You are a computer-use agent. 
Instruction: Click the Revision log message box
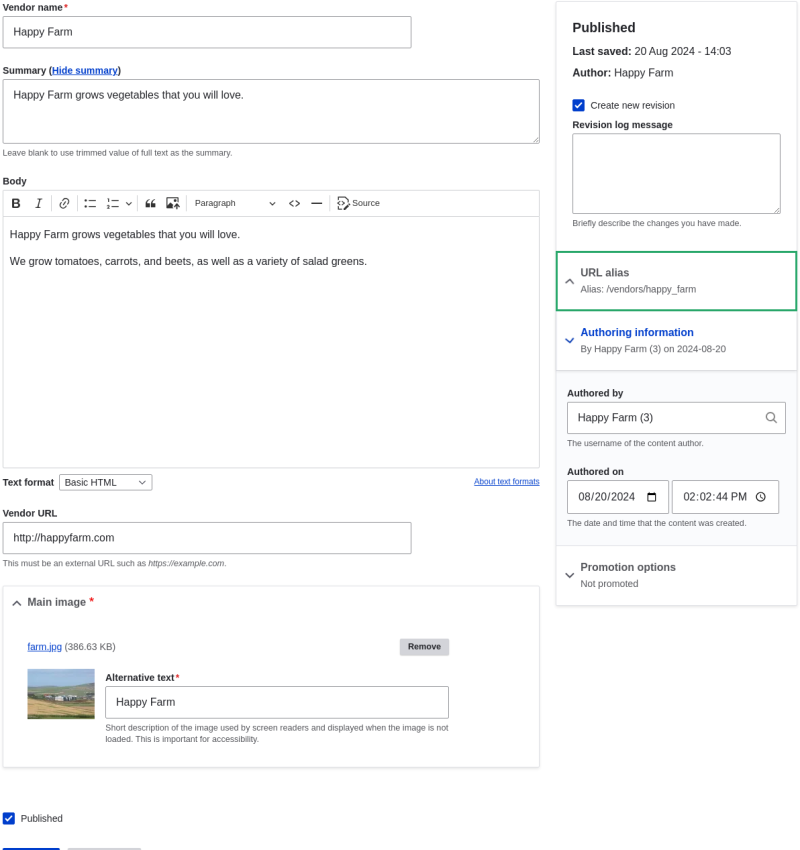click(676, 173)
